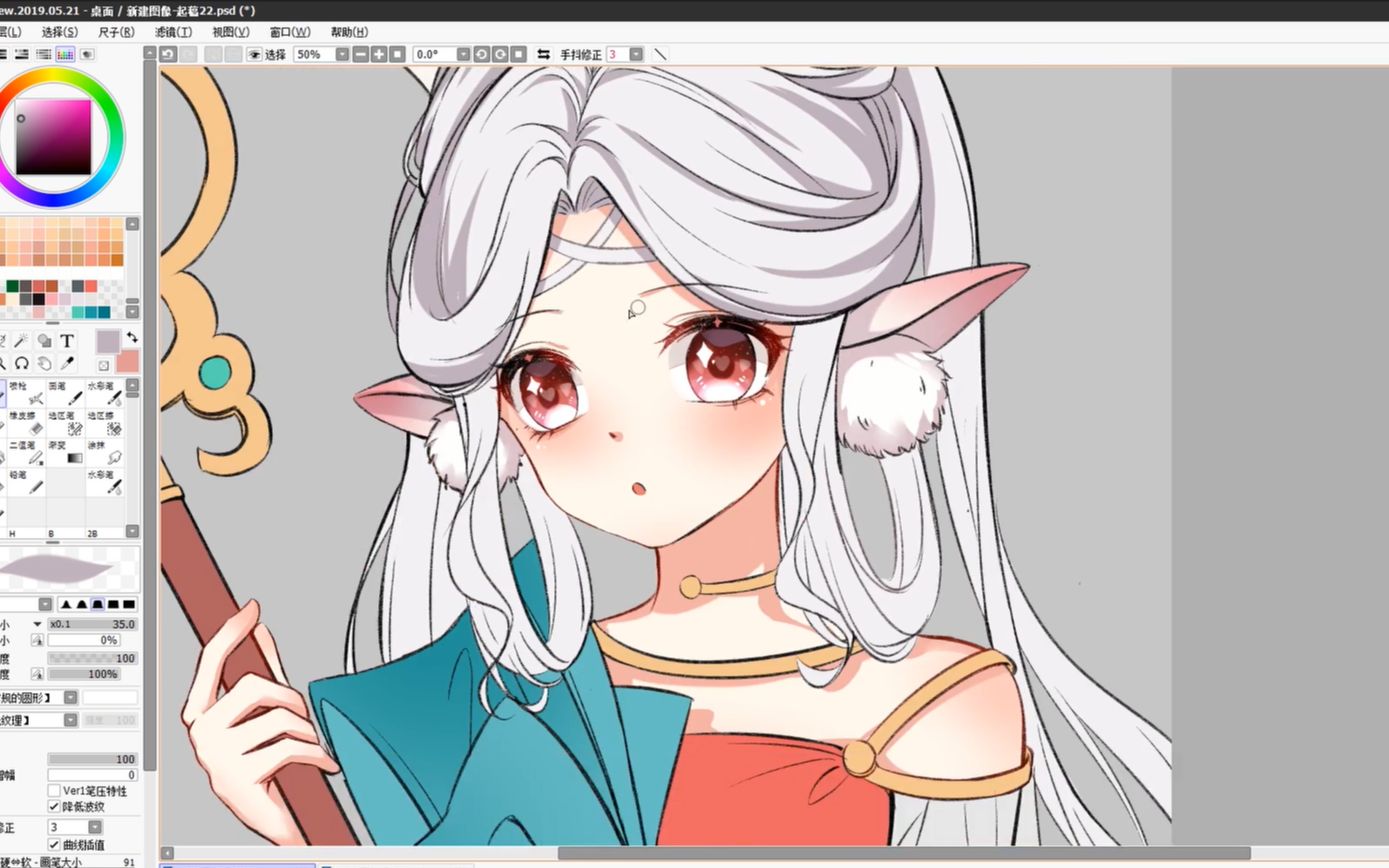Pick the dark green color swatch

(12, 286)
